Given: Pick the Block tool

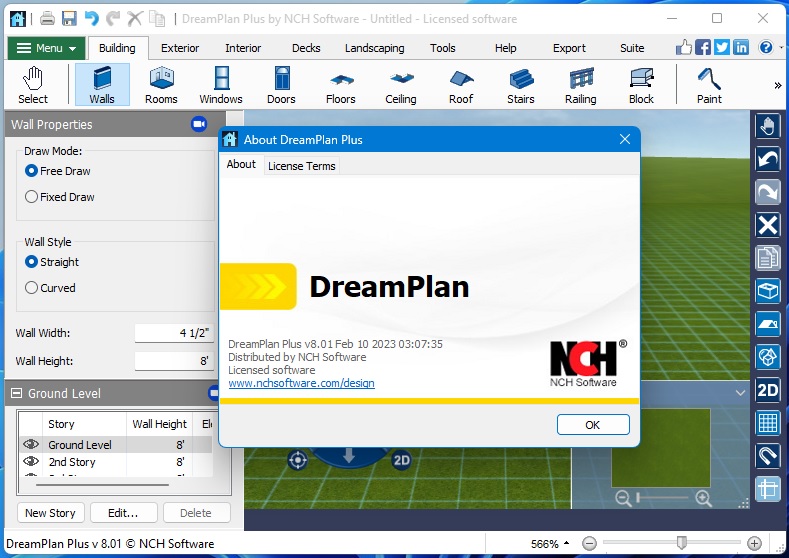Looking at the screenshot, I should (641, 85).
